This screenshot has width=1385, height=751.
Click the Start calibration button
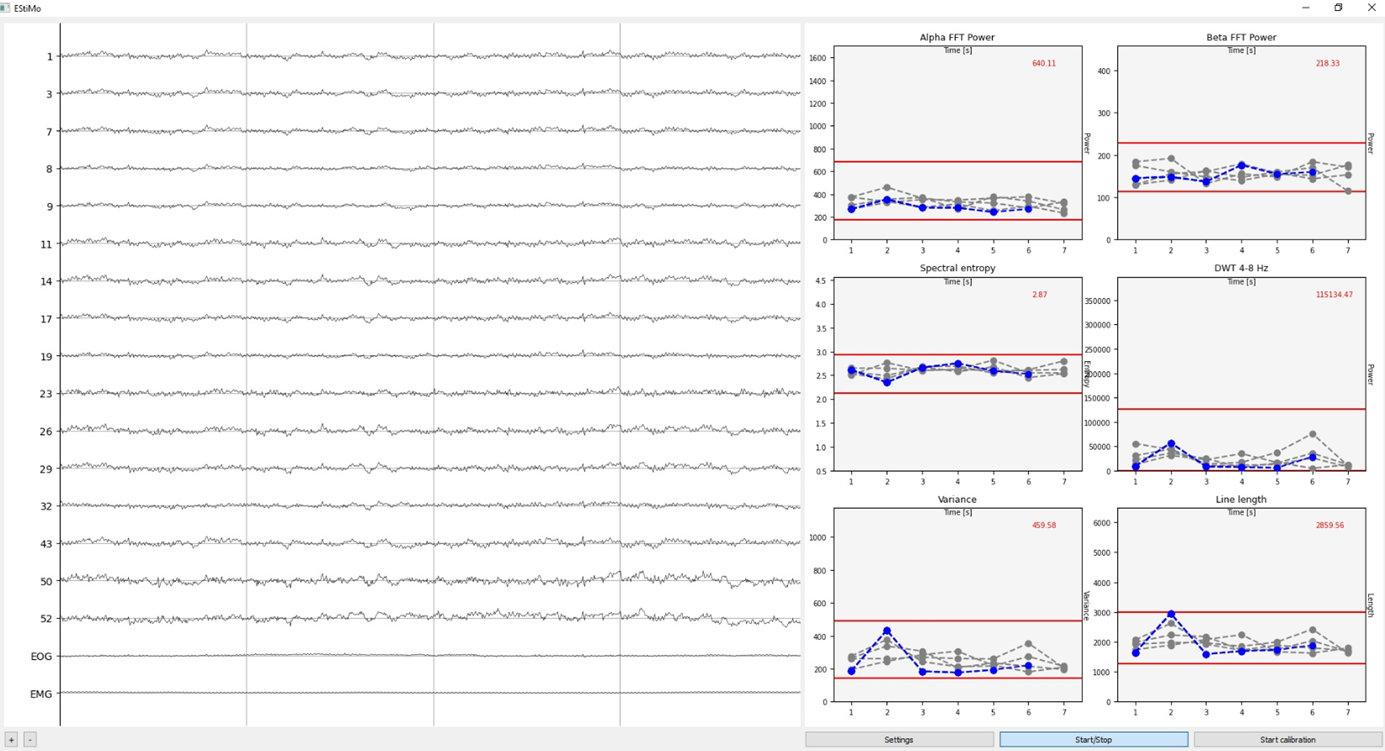point(1287,740)
